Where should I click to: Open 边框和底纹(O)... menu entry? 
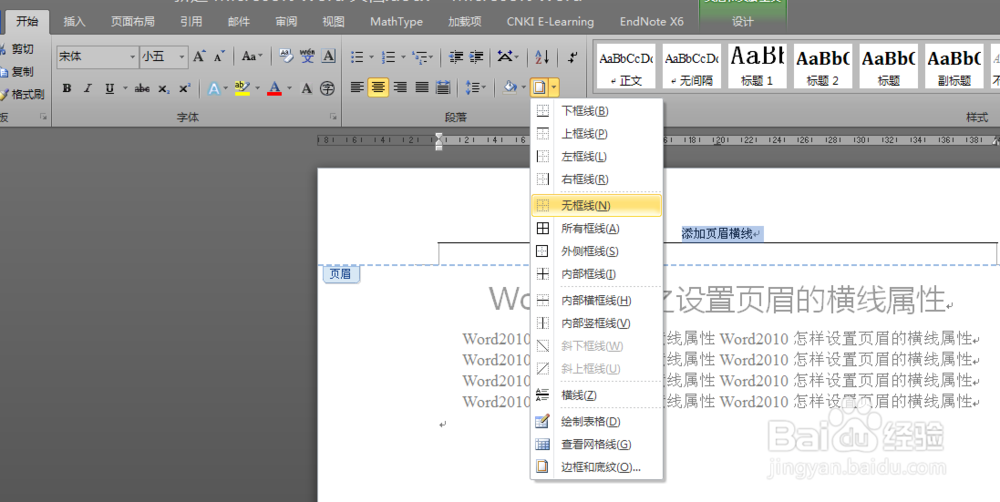point(596,467)
